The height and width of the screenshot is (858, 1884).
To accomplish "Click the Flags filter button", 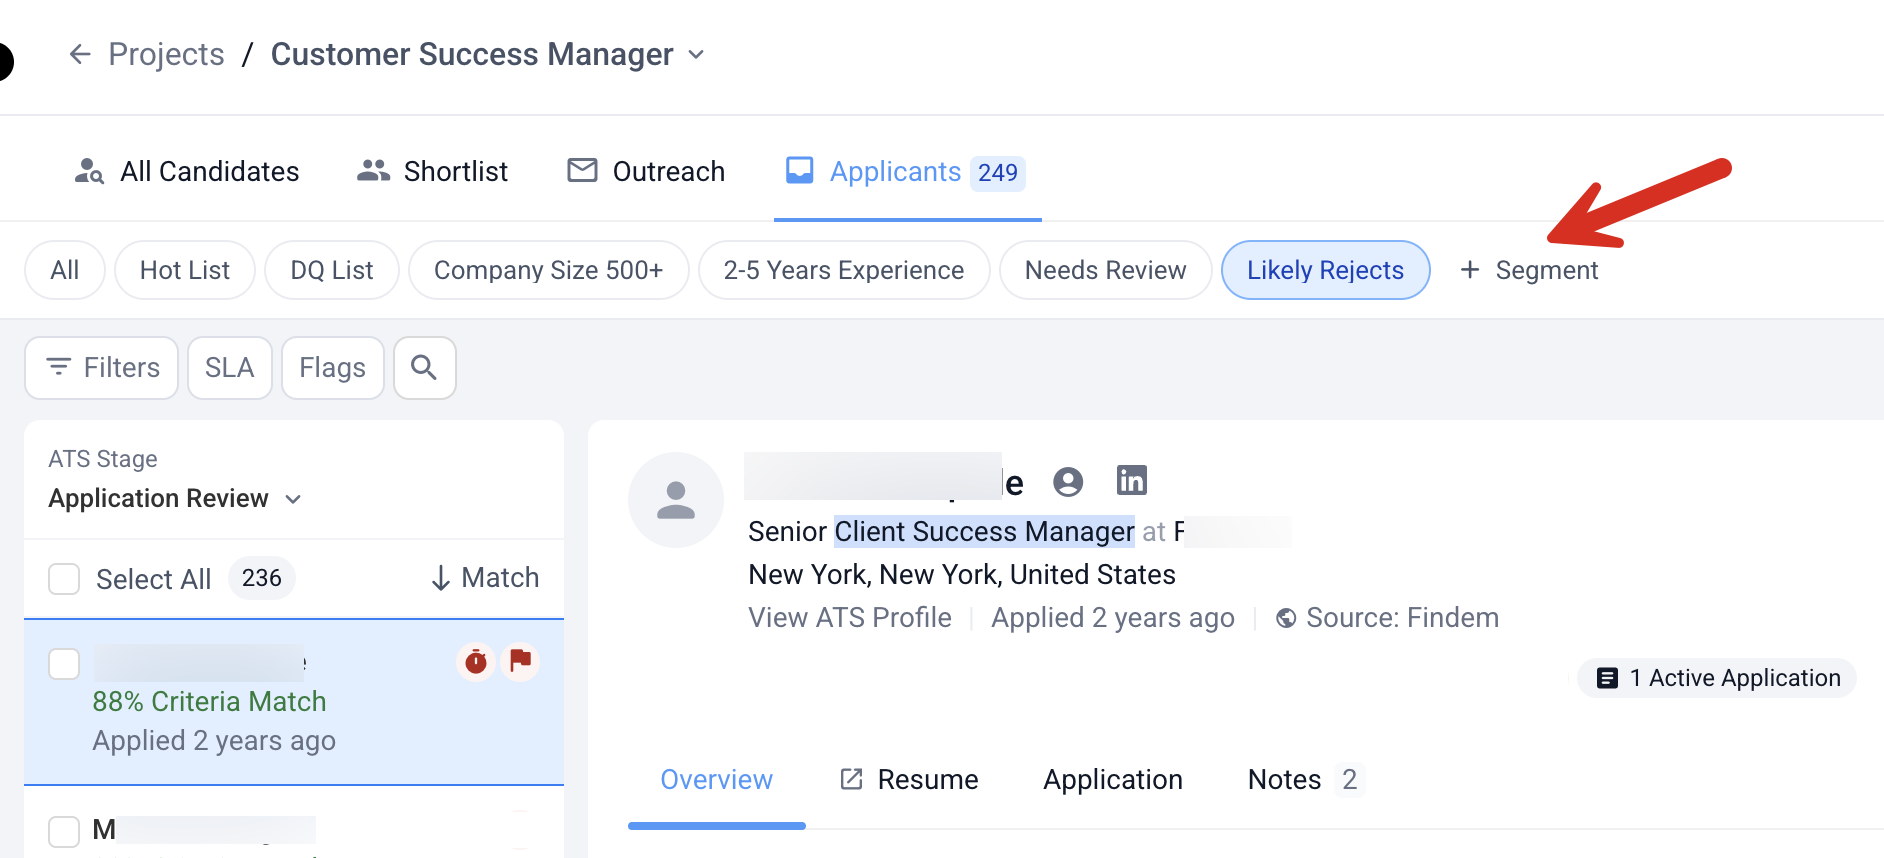I will (x=333, y=368).
